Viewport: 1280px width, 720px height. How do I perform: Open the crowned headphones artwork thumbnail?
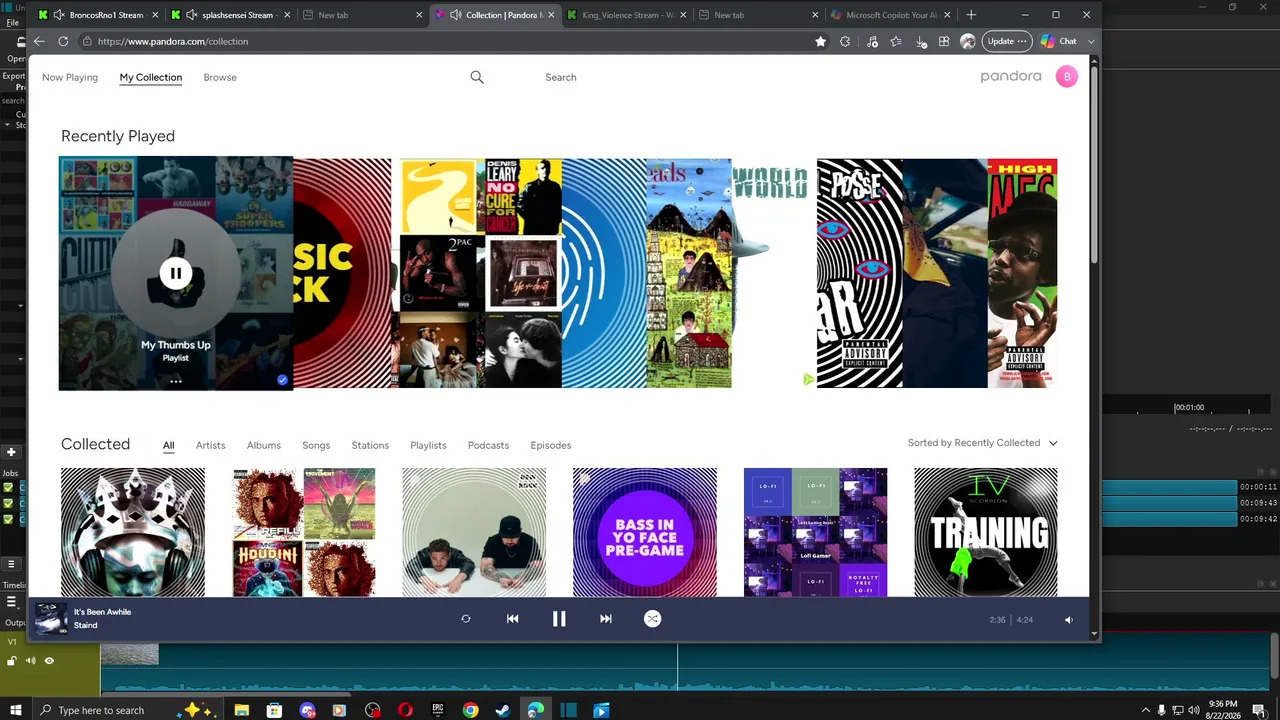(x=133, y=532)
